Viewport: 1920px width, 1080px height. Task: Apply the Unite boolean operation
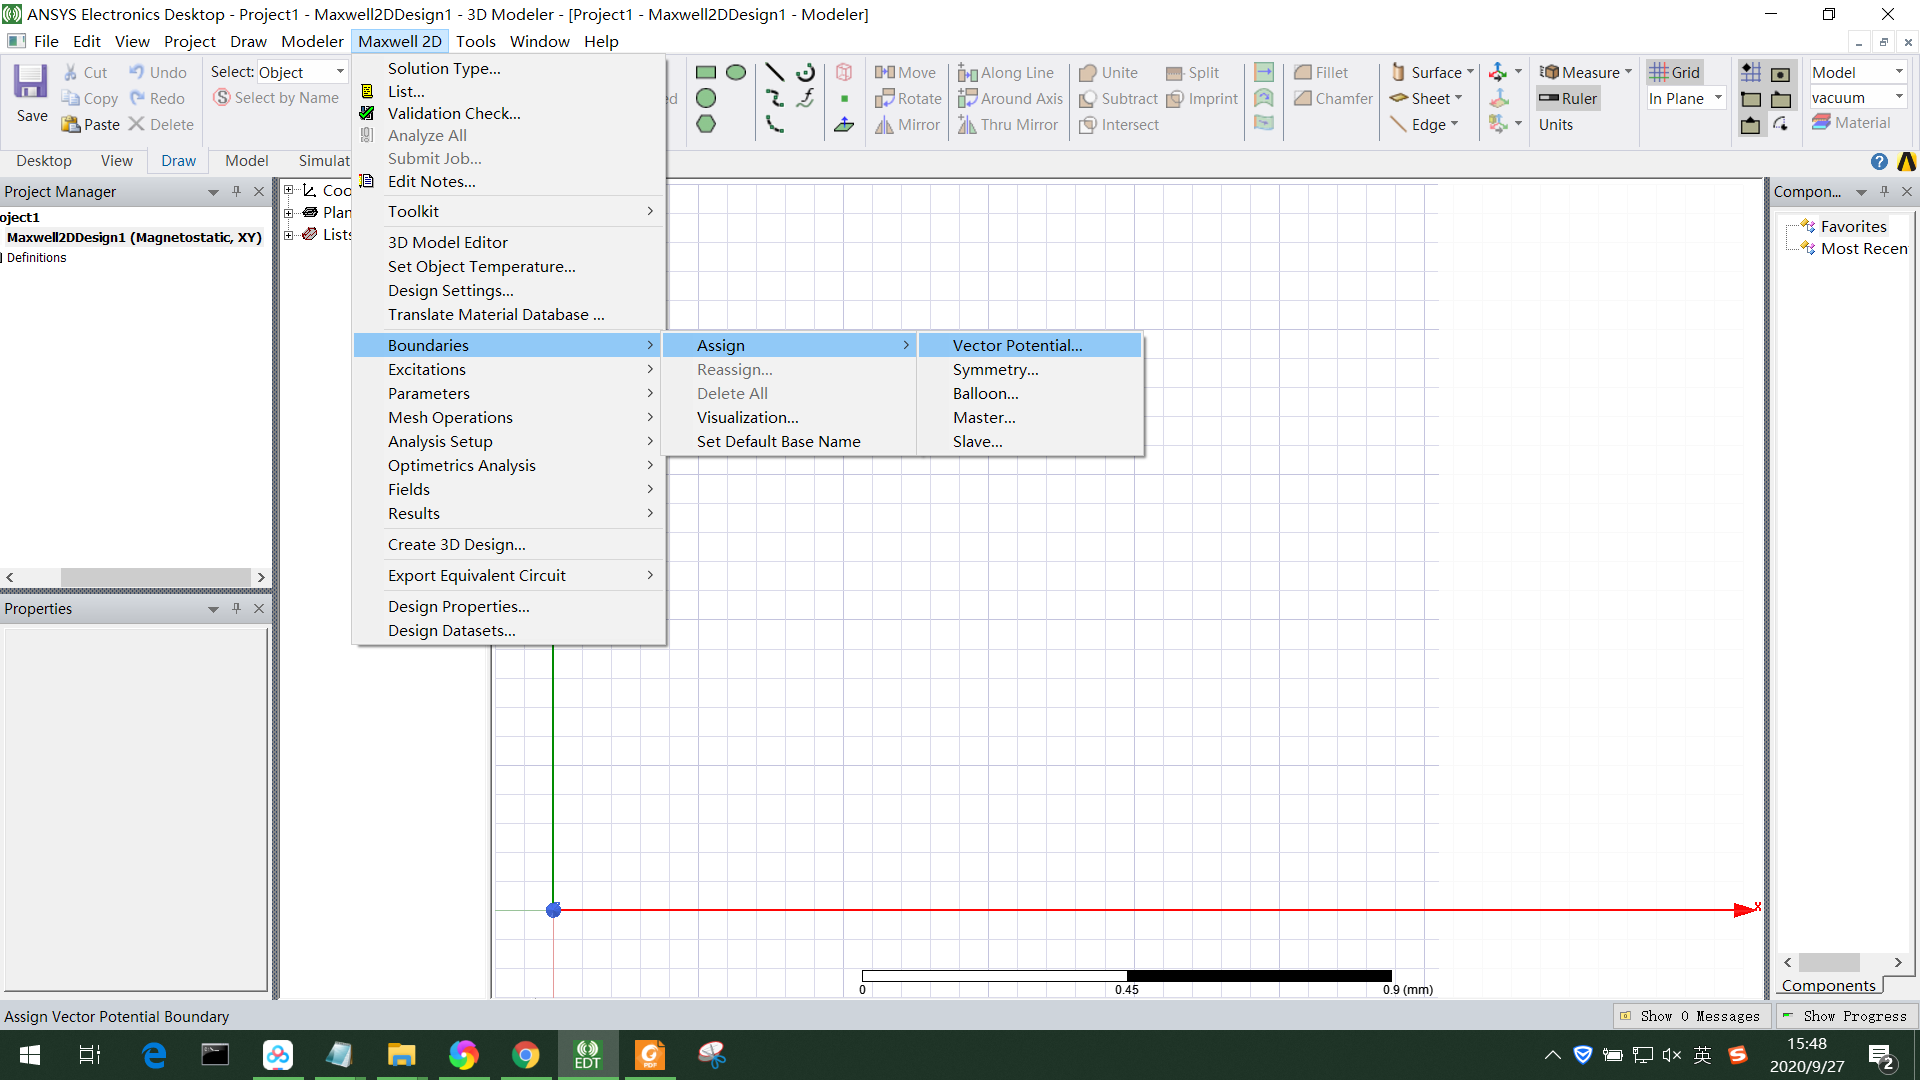(1108, 72)
